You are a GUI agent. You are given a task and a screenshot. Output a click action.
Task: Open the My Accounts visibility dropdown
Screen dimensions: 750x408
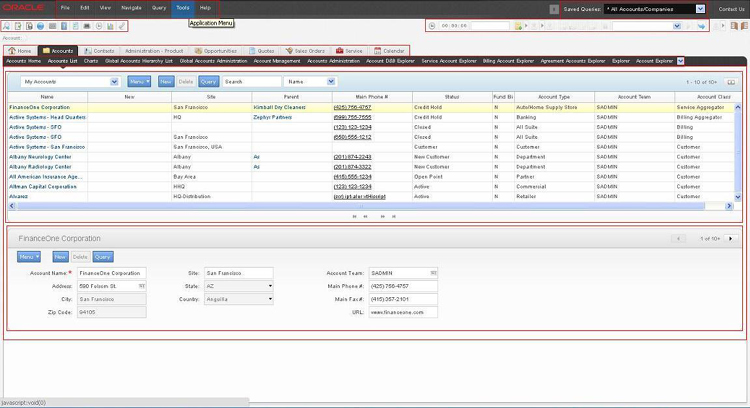click(114, 82)
